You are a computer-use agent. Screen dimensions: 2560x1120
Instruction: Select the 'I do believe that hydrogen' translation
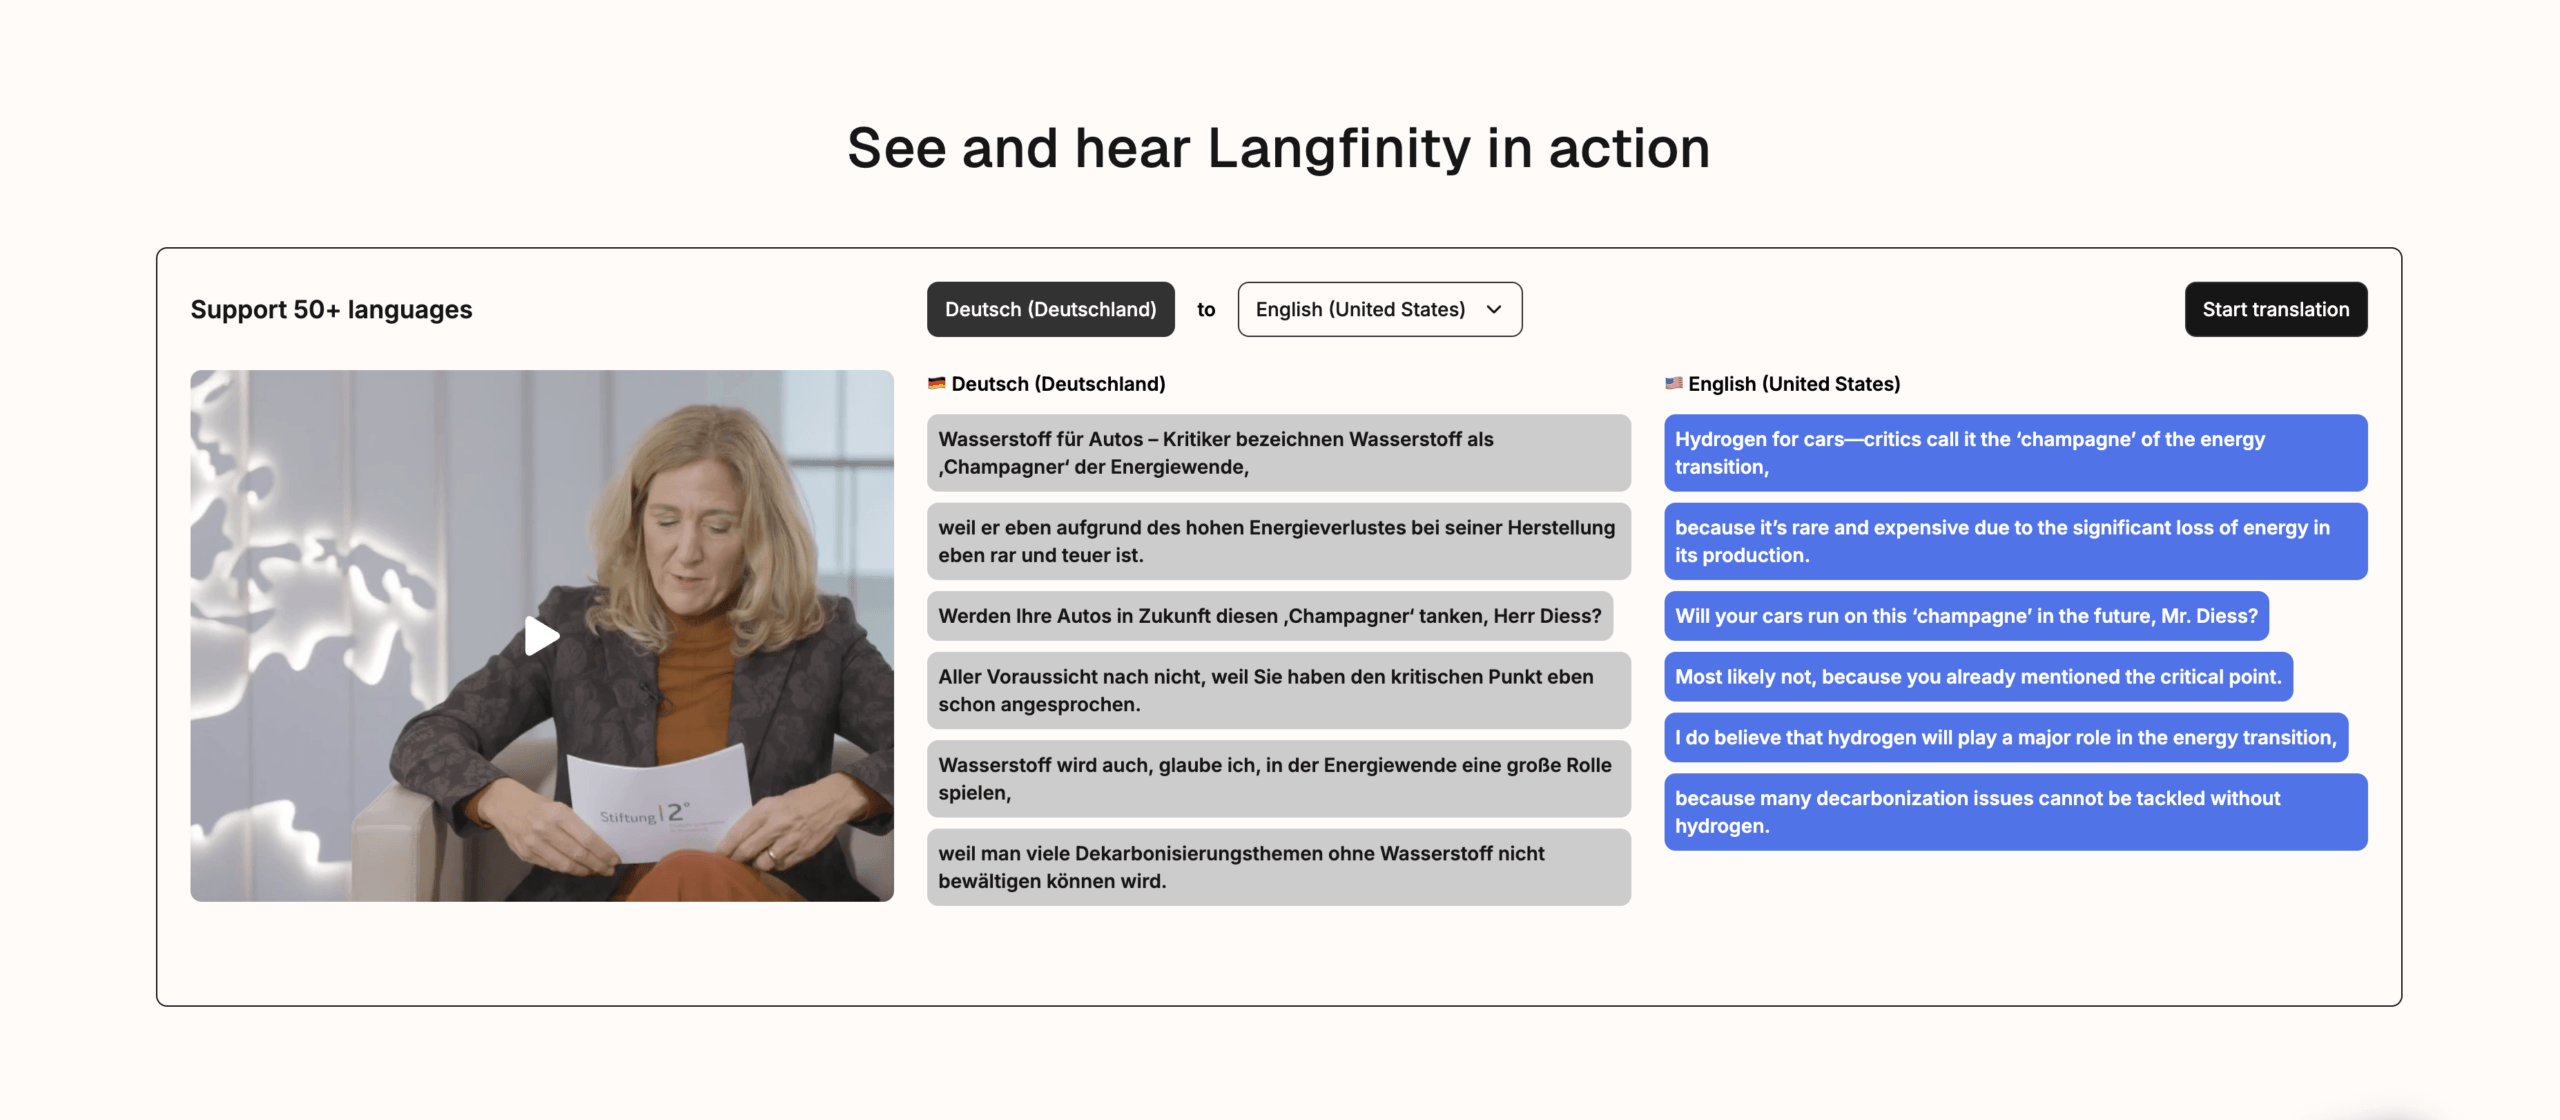[2006, 738]
